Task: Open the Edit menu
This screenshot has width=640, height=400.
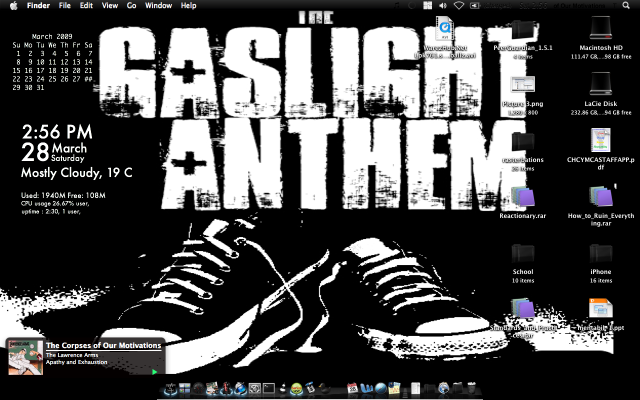Action: (x=86, y=6)
